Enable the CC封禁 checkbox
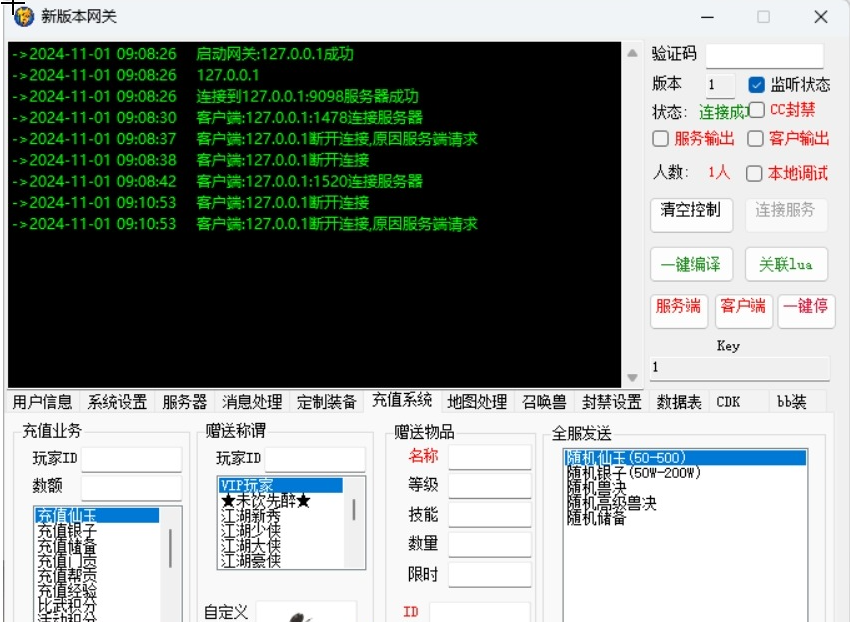 [757, 110]
